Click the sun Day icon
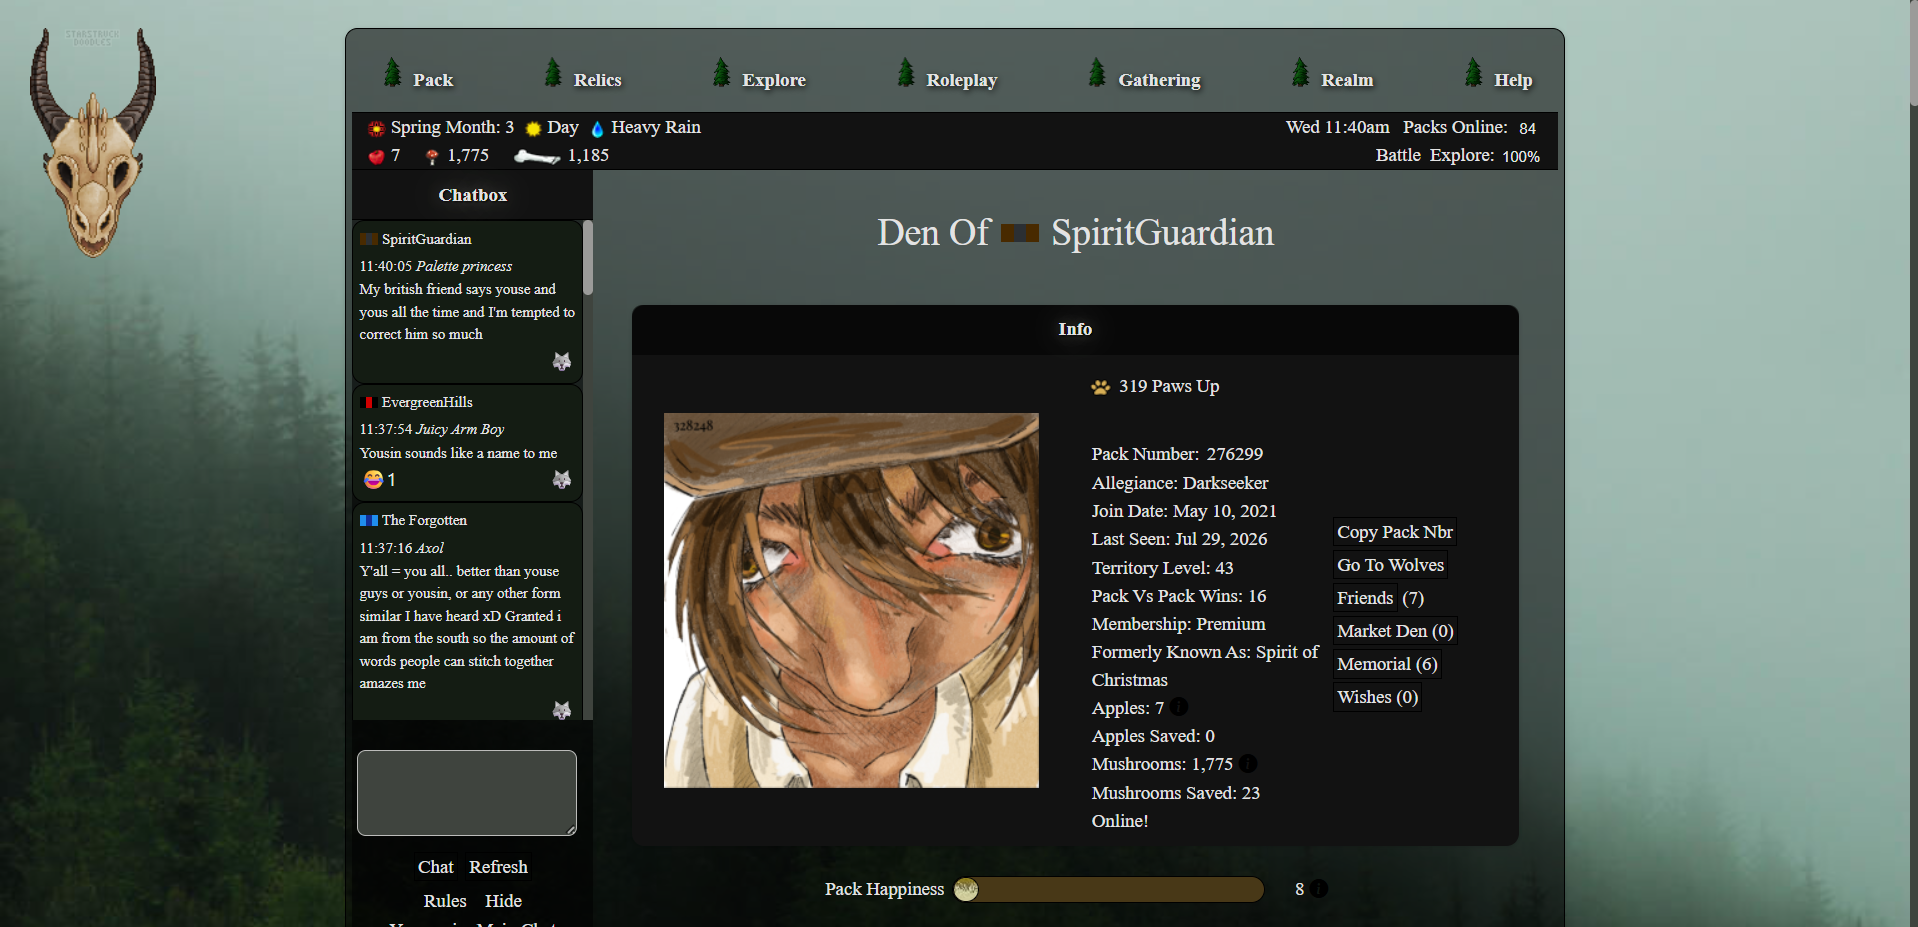This screenshot has height=927, width=1918. (x=533, y=128)
